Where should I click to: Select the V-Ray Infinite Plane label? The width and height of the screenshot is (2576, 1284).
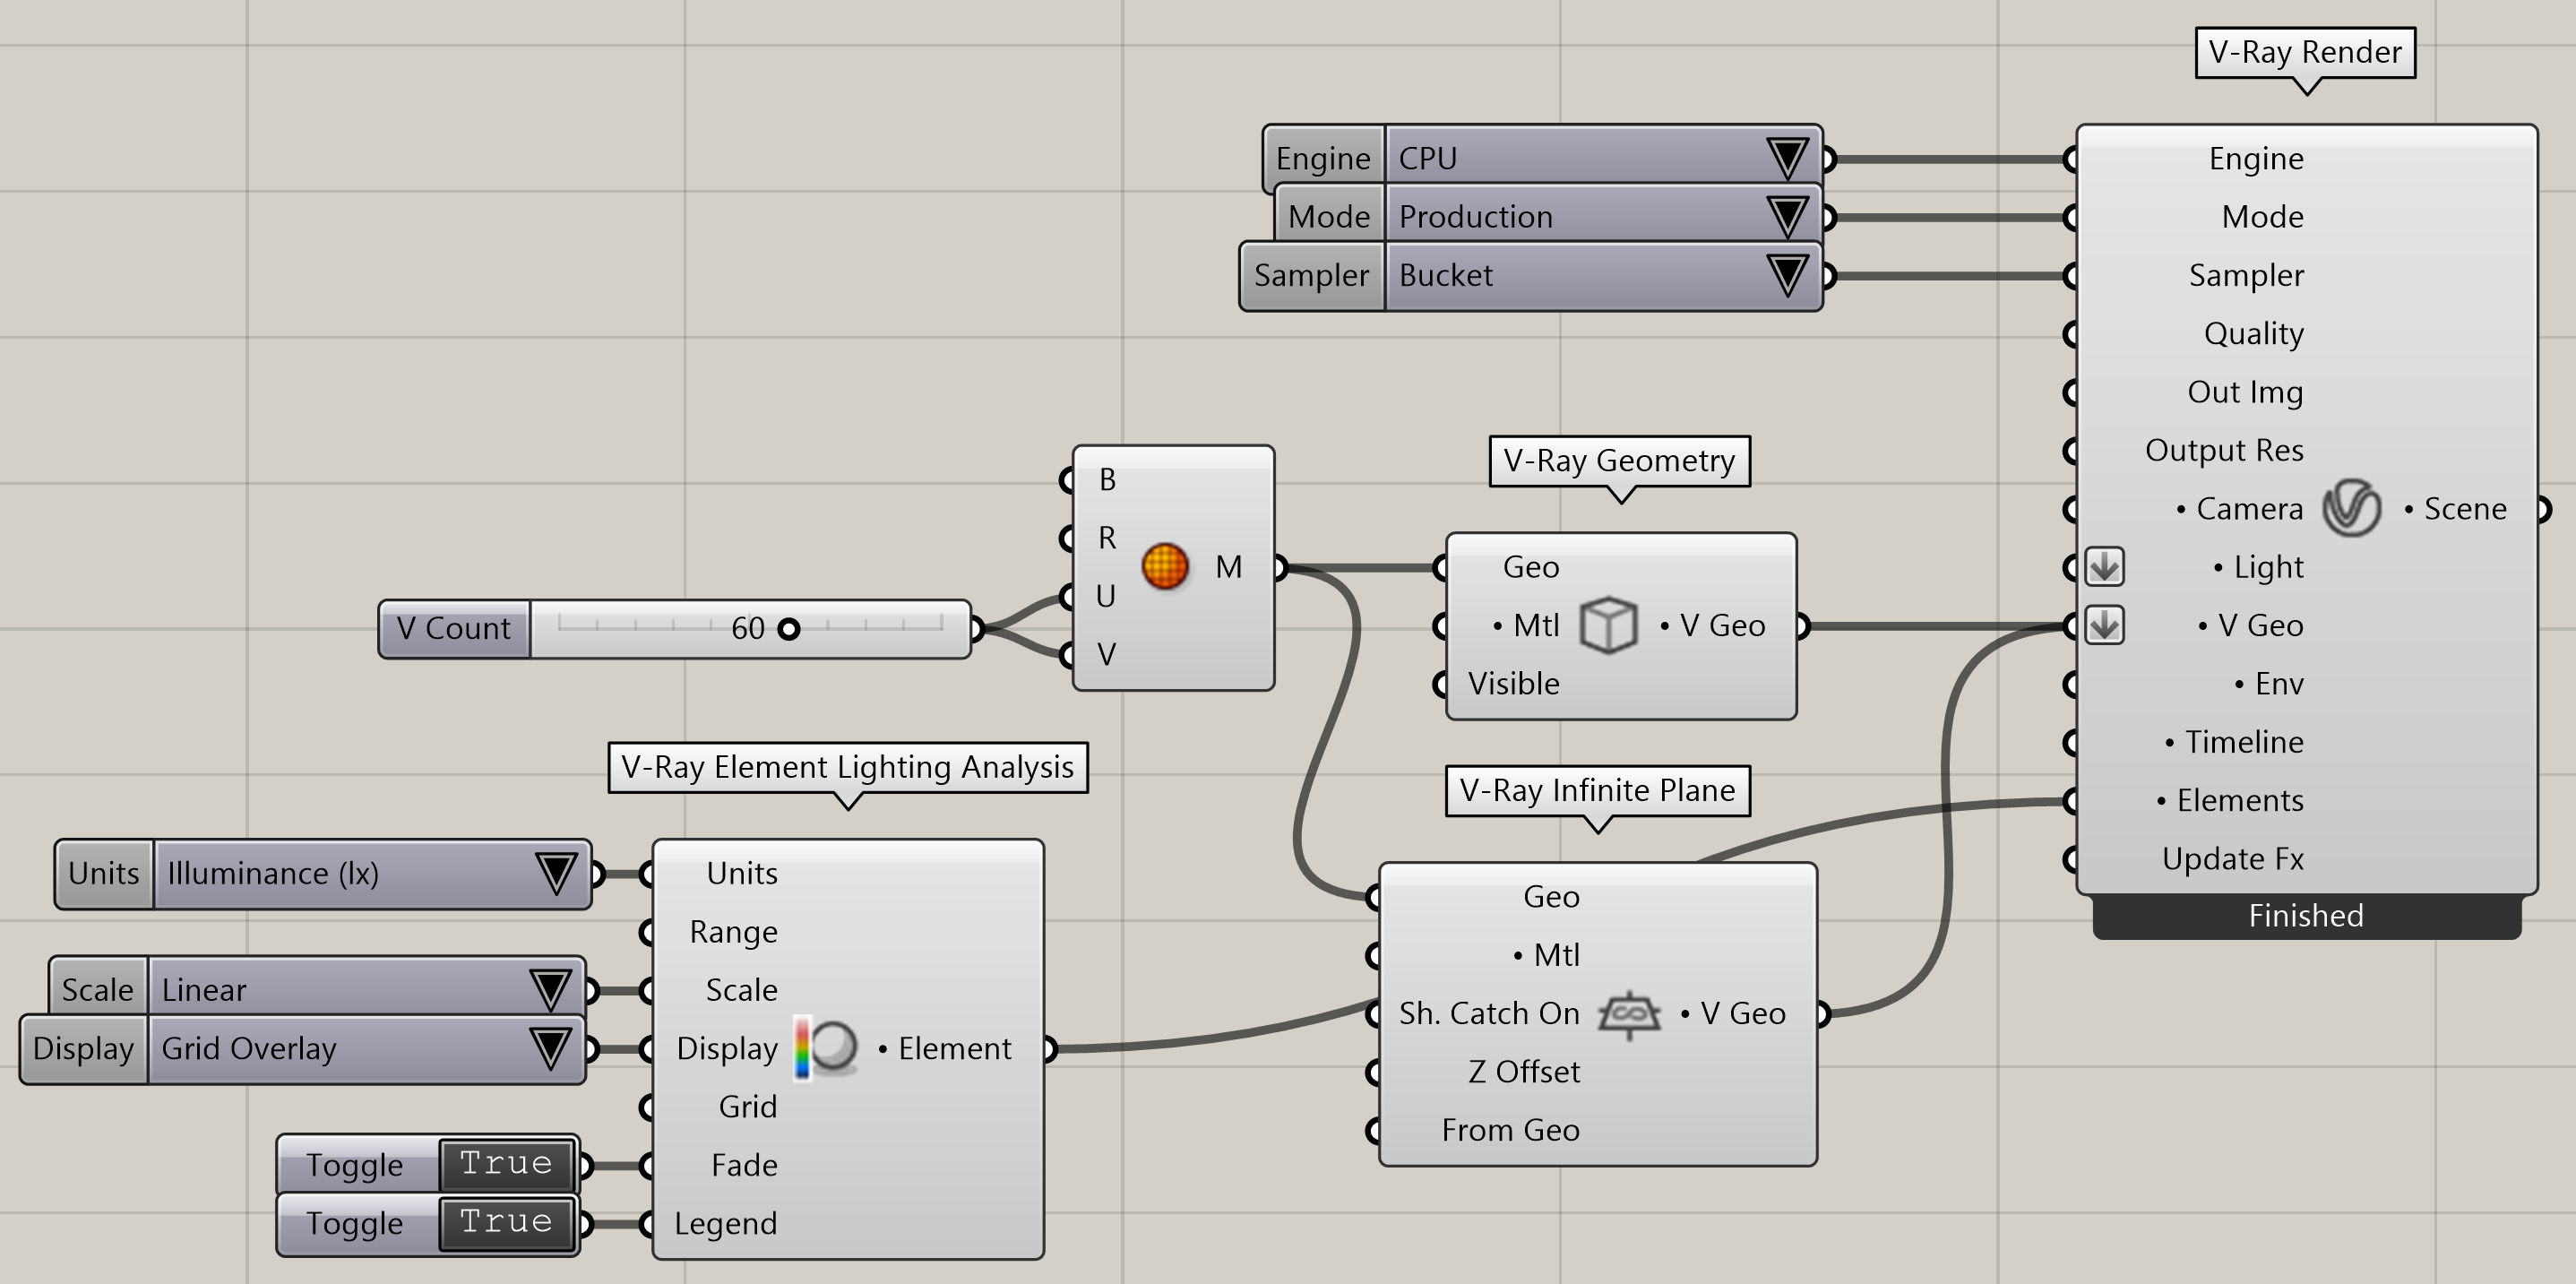(1597, 791)
